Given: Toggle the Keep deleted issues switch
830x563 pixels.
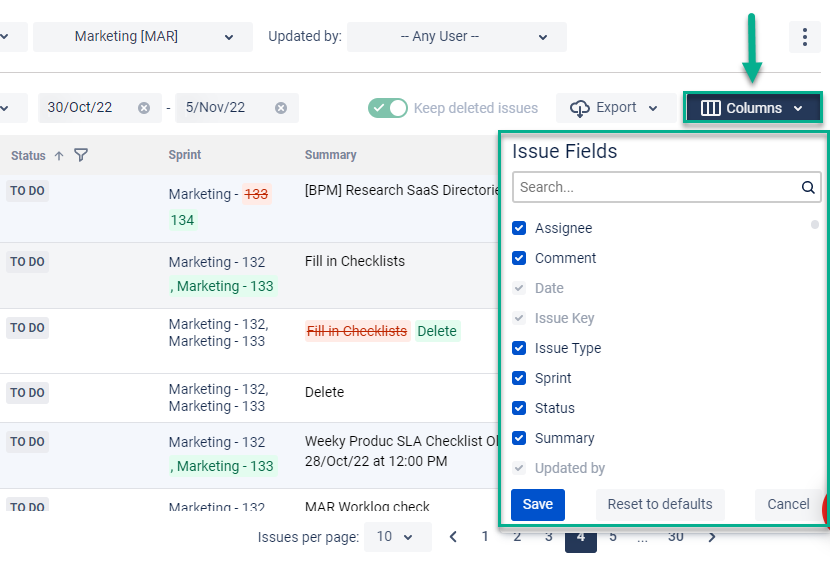Looking at the screenshot, I should tap(387, 108).
